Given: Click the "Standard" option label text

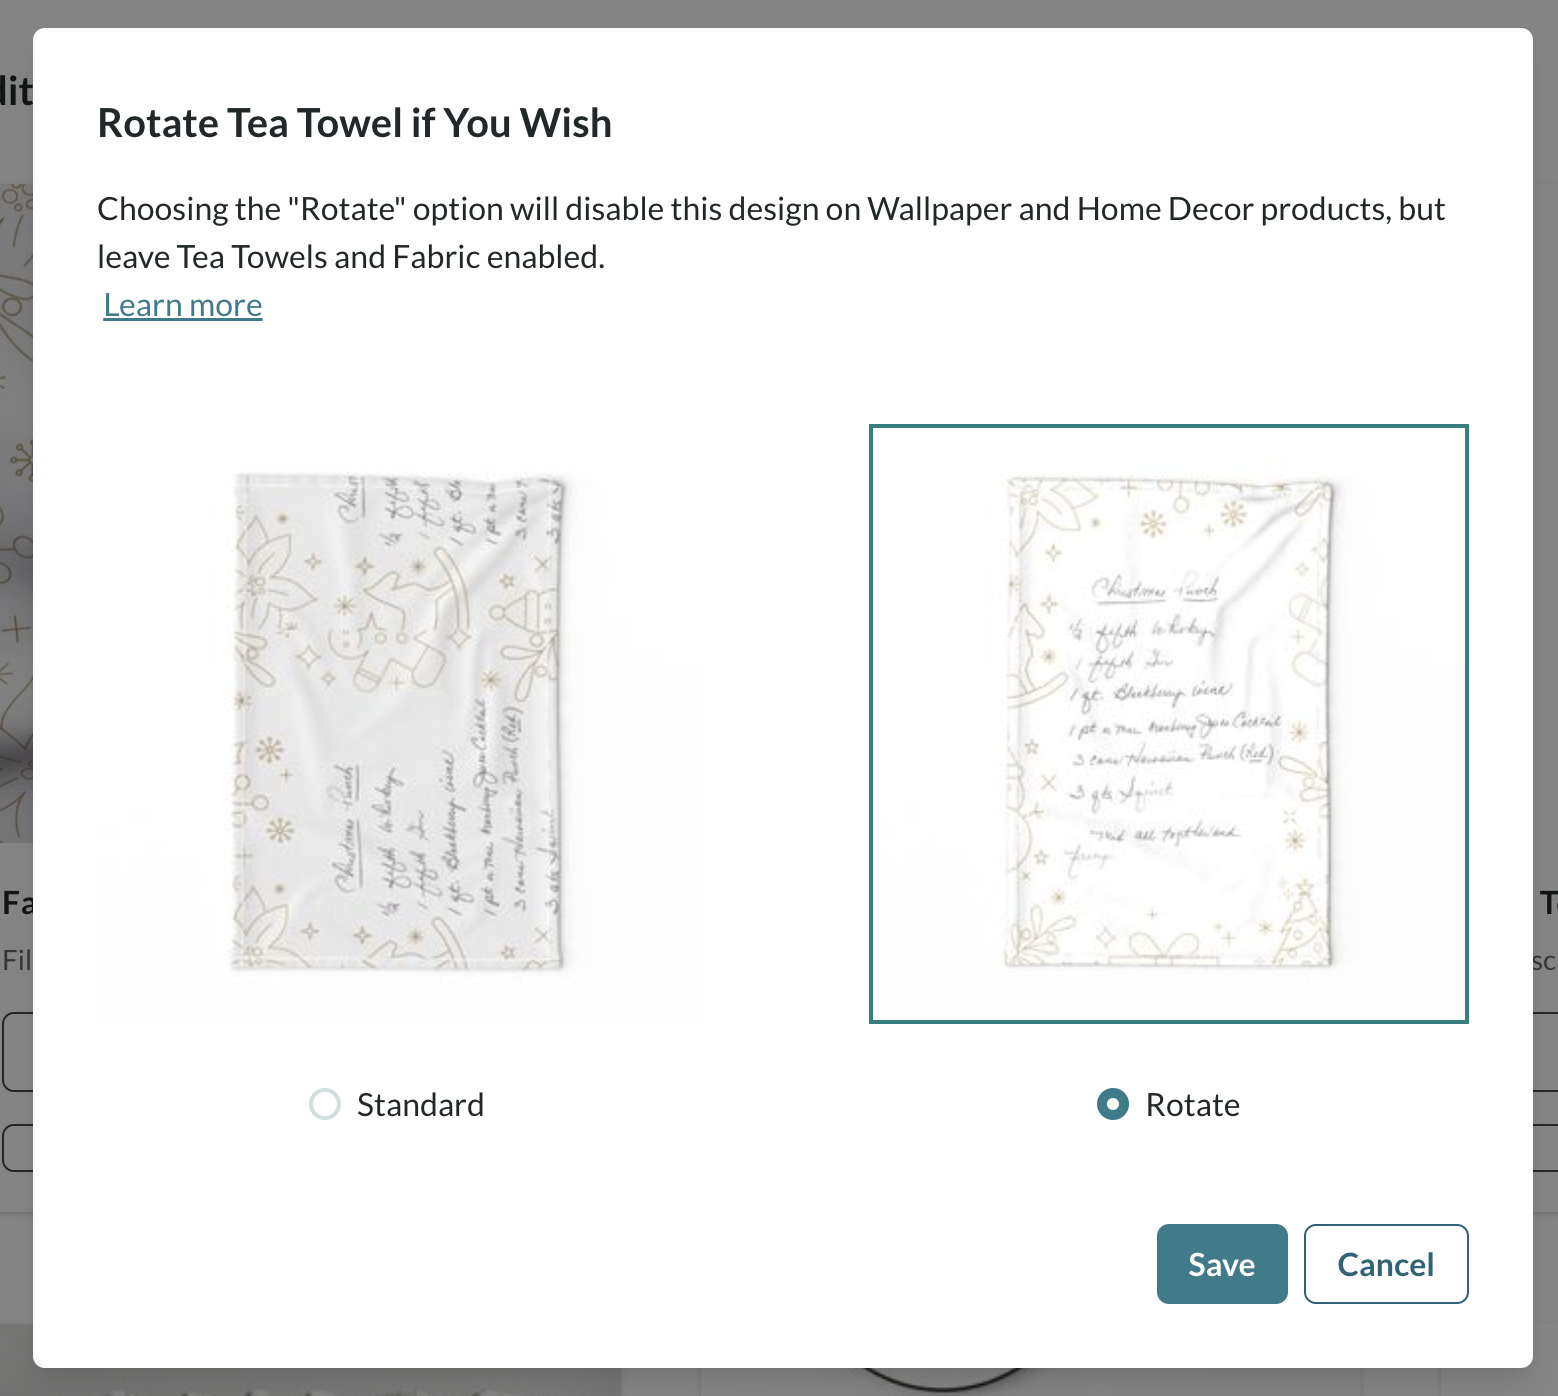Looking at the screenshot, I should (x=420, y=1104).
